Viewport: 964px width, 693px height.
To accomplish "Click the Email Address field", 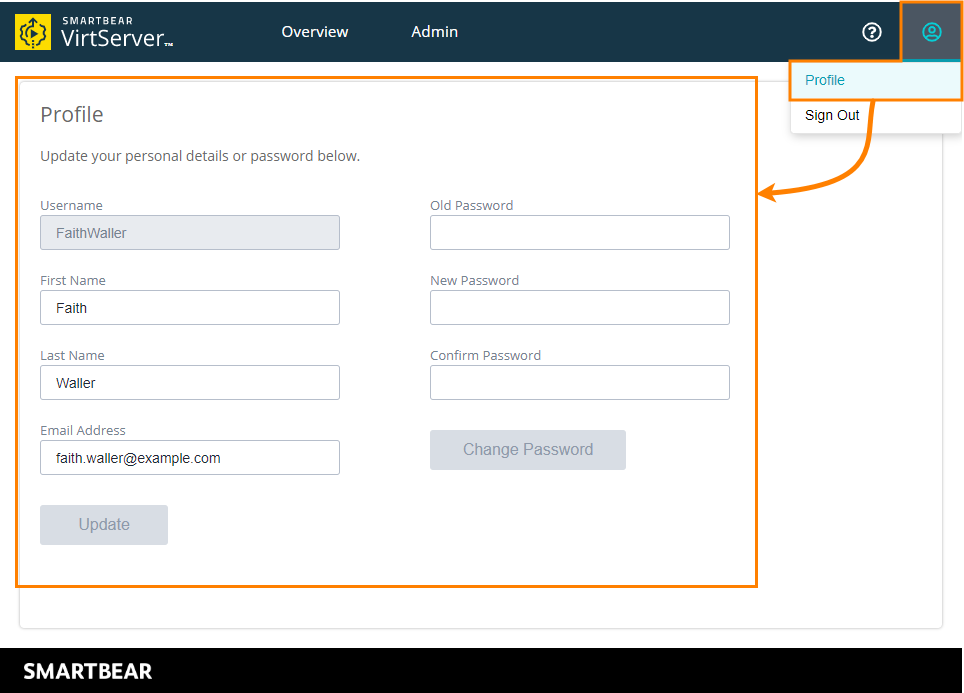I will tap(189, 457).
